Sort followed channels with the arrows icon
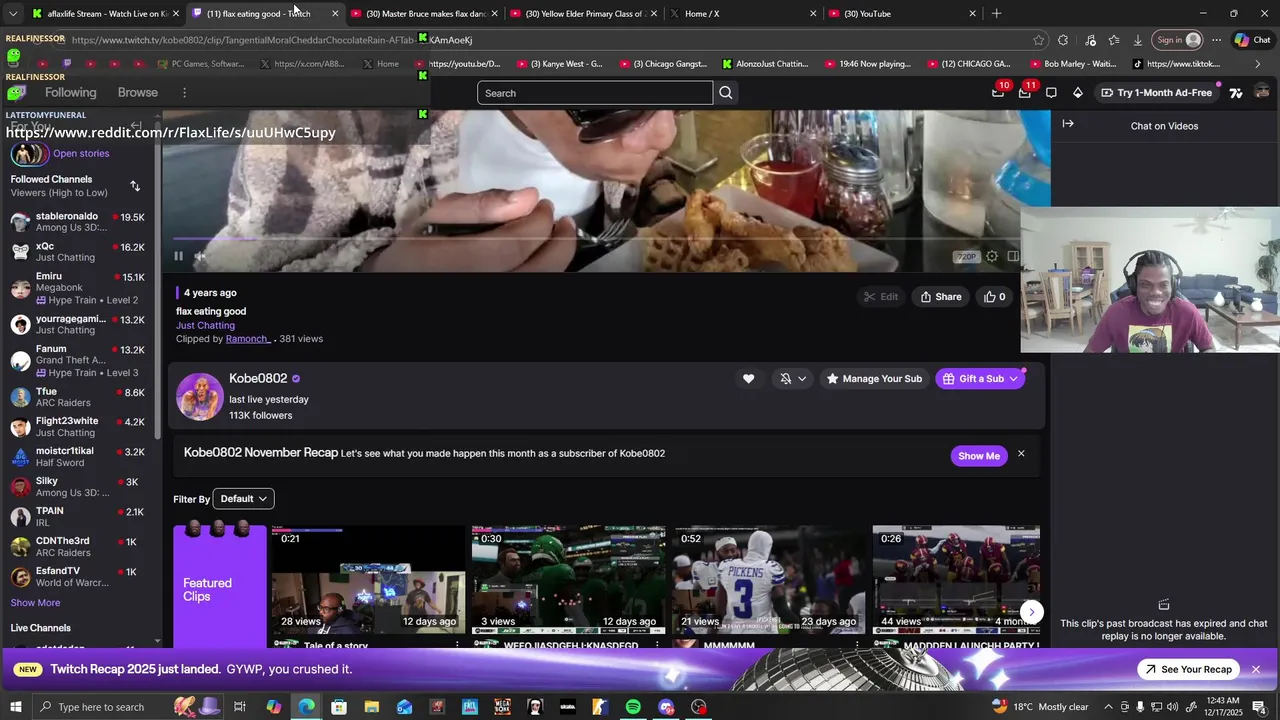 (135, 186)
